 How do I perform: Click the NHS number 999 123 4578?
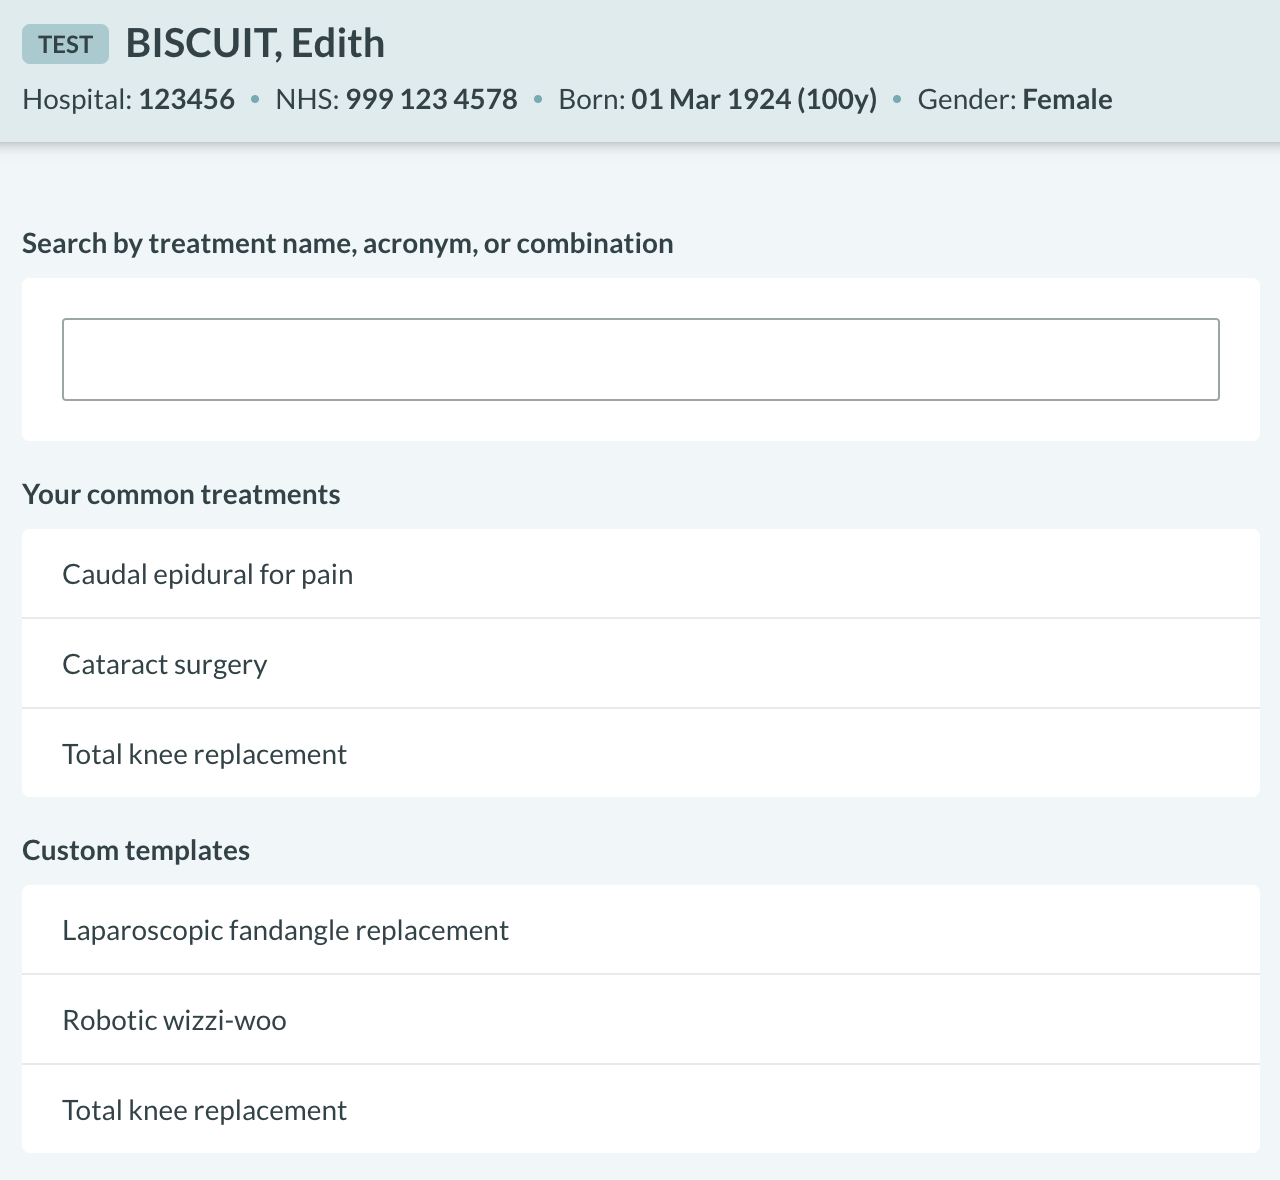click(x=431, y=100)
